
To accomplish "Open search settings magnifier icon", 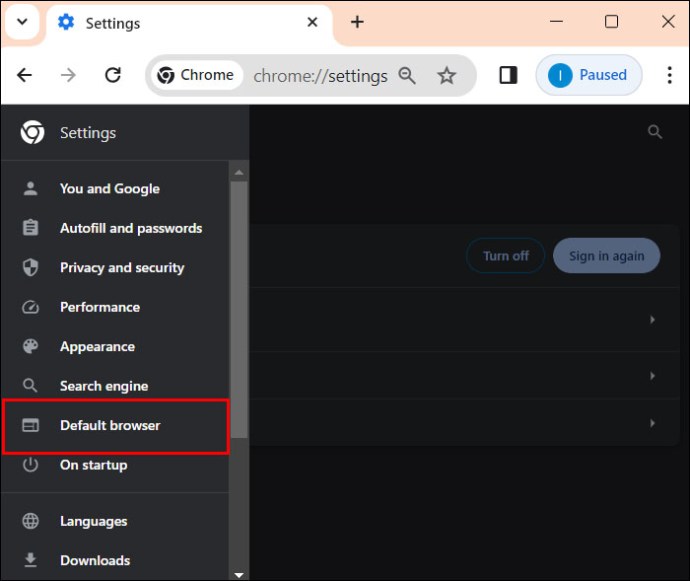I will (x=655, y=131).
